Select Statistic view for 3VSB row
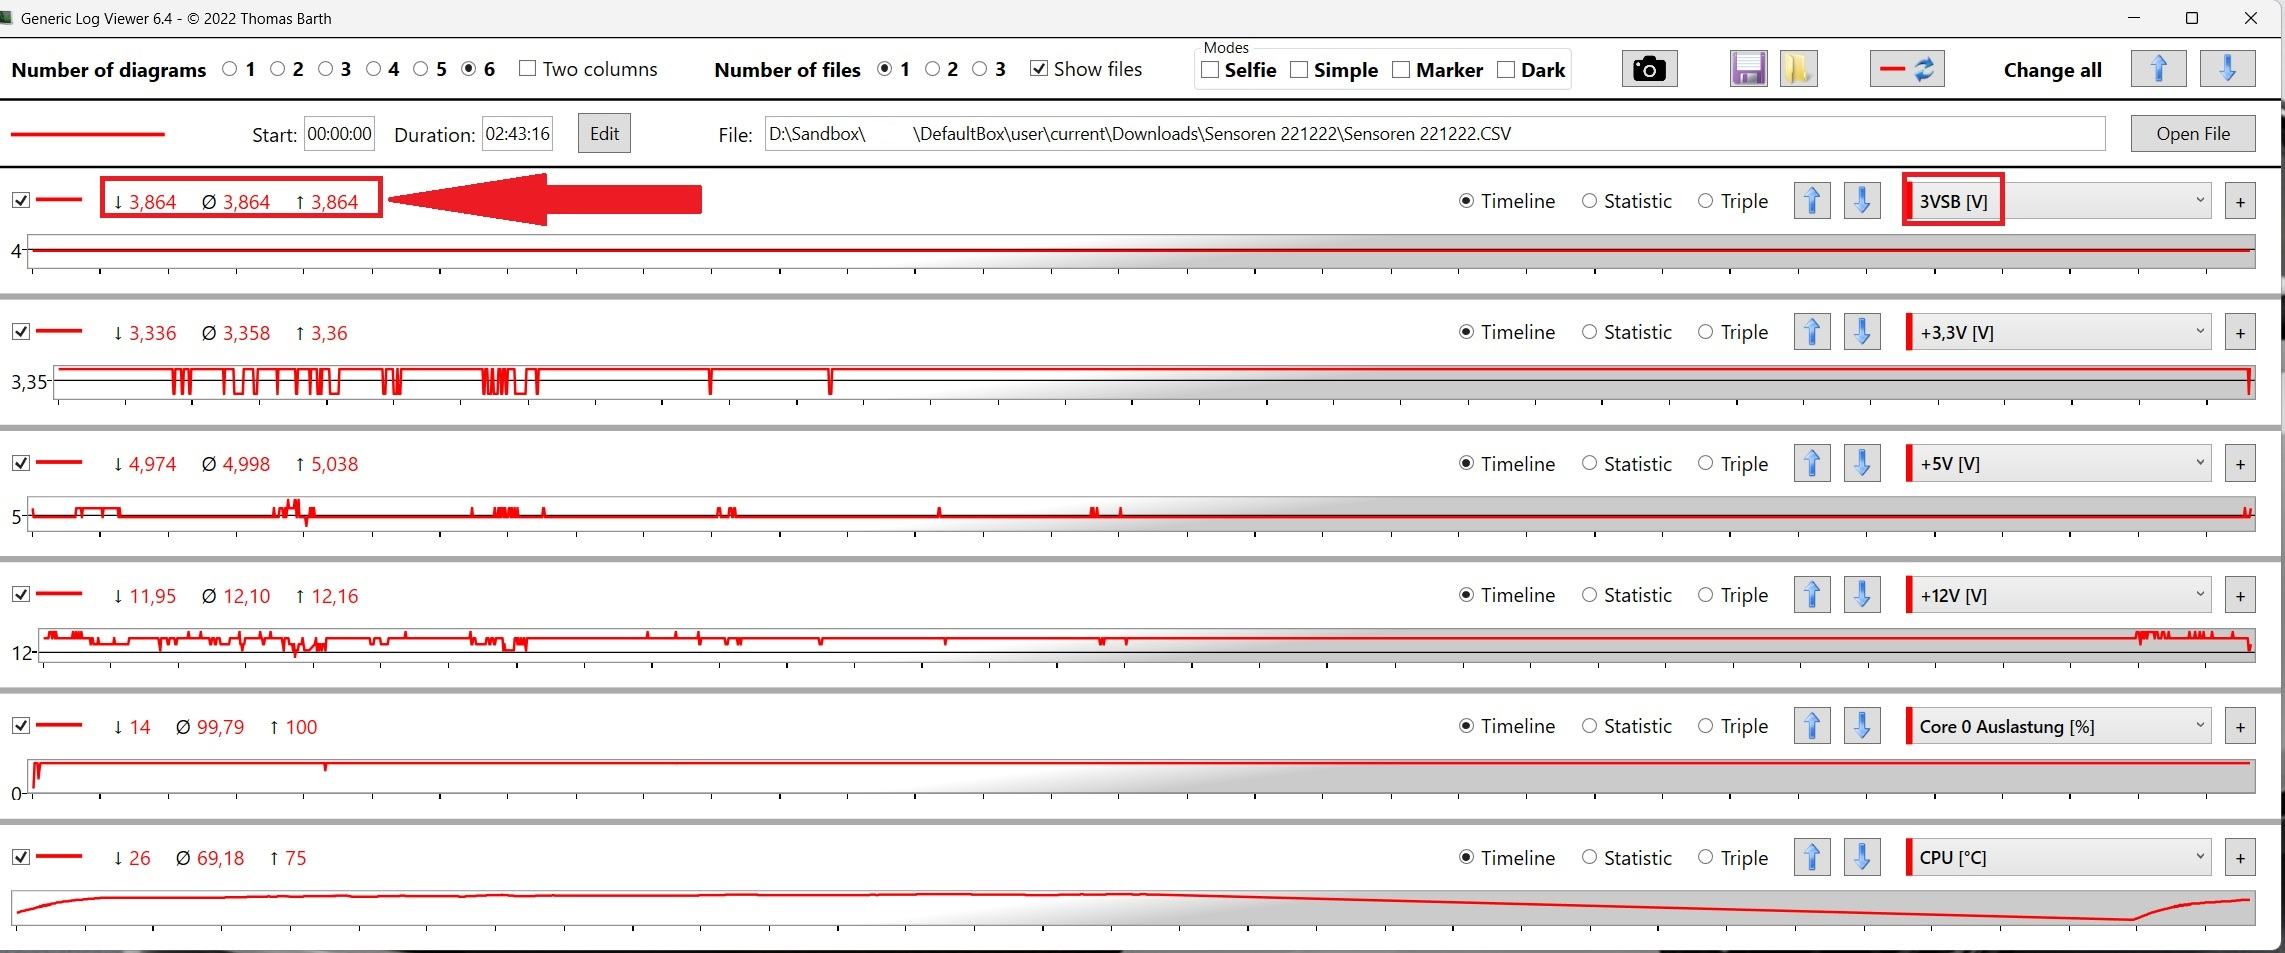This screenshot has width=2285, height=953. coord(1589,200)
